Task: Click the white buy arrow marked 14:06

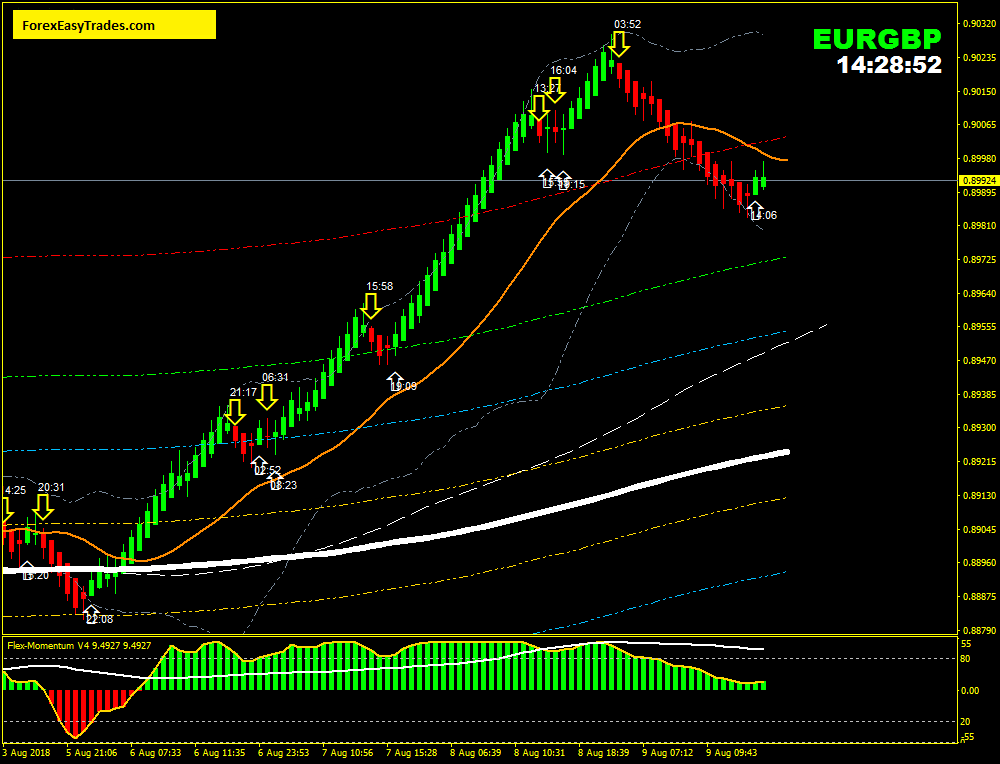Action: 755,208
